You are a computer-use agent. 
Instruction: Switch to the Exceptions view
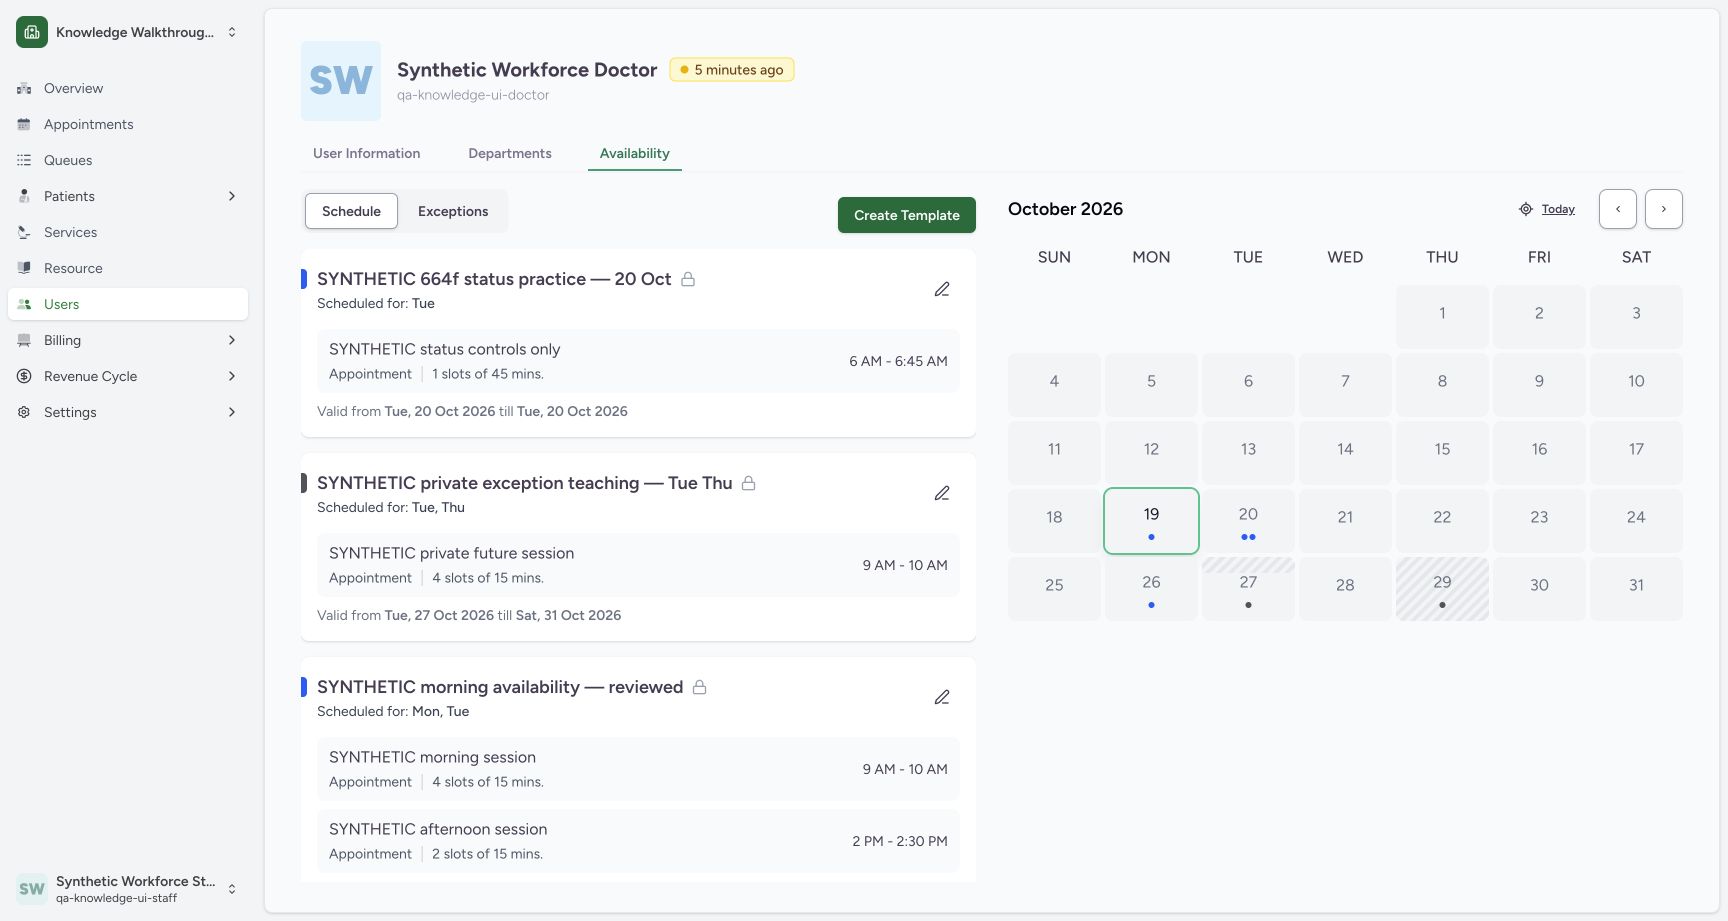453,211
